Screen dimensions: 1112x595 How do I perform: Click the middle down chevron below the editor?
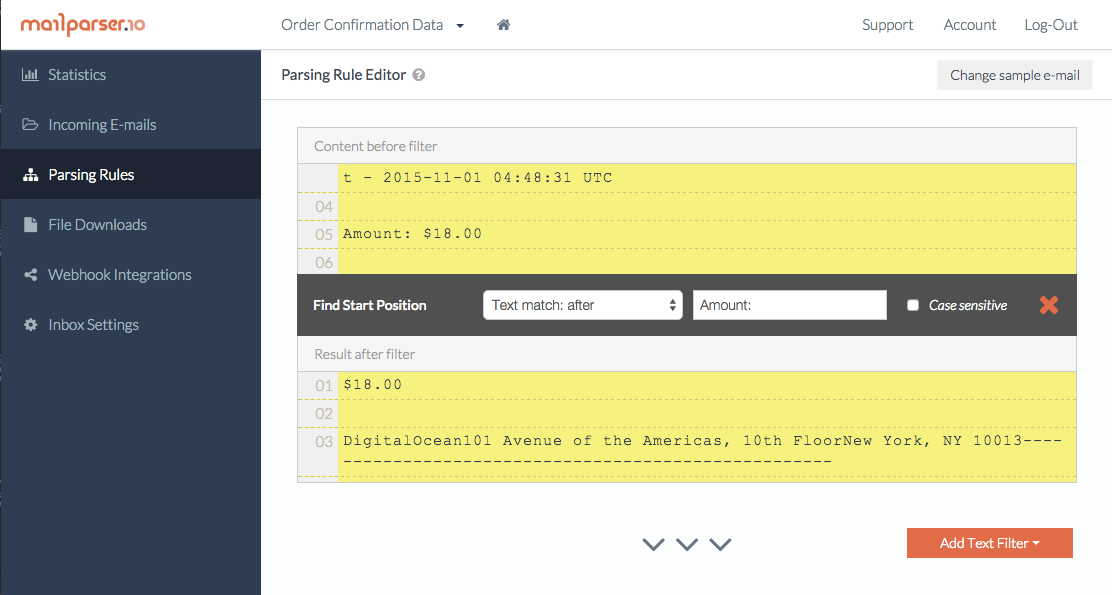click(x=687, y=544)
